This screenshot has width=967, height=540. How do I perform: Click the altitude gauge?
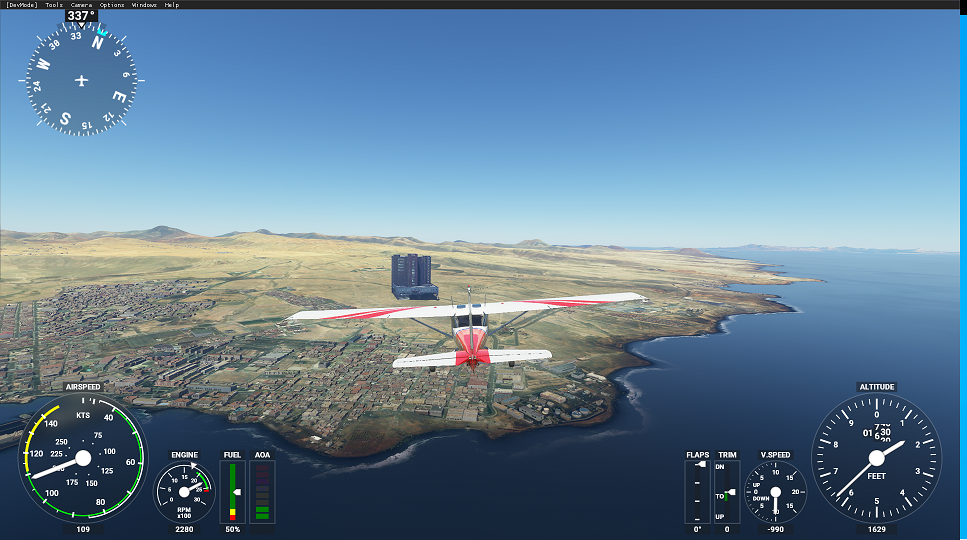point(876,458)
